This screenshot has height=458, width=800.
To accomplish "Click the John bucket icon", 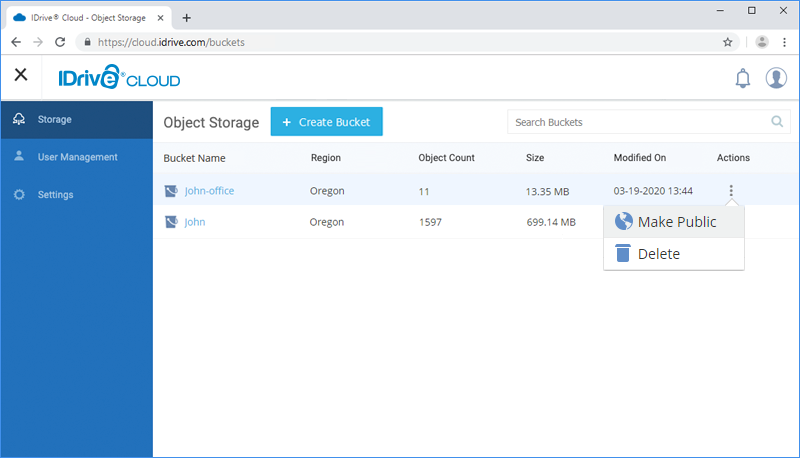I will [x=171, y=222].
